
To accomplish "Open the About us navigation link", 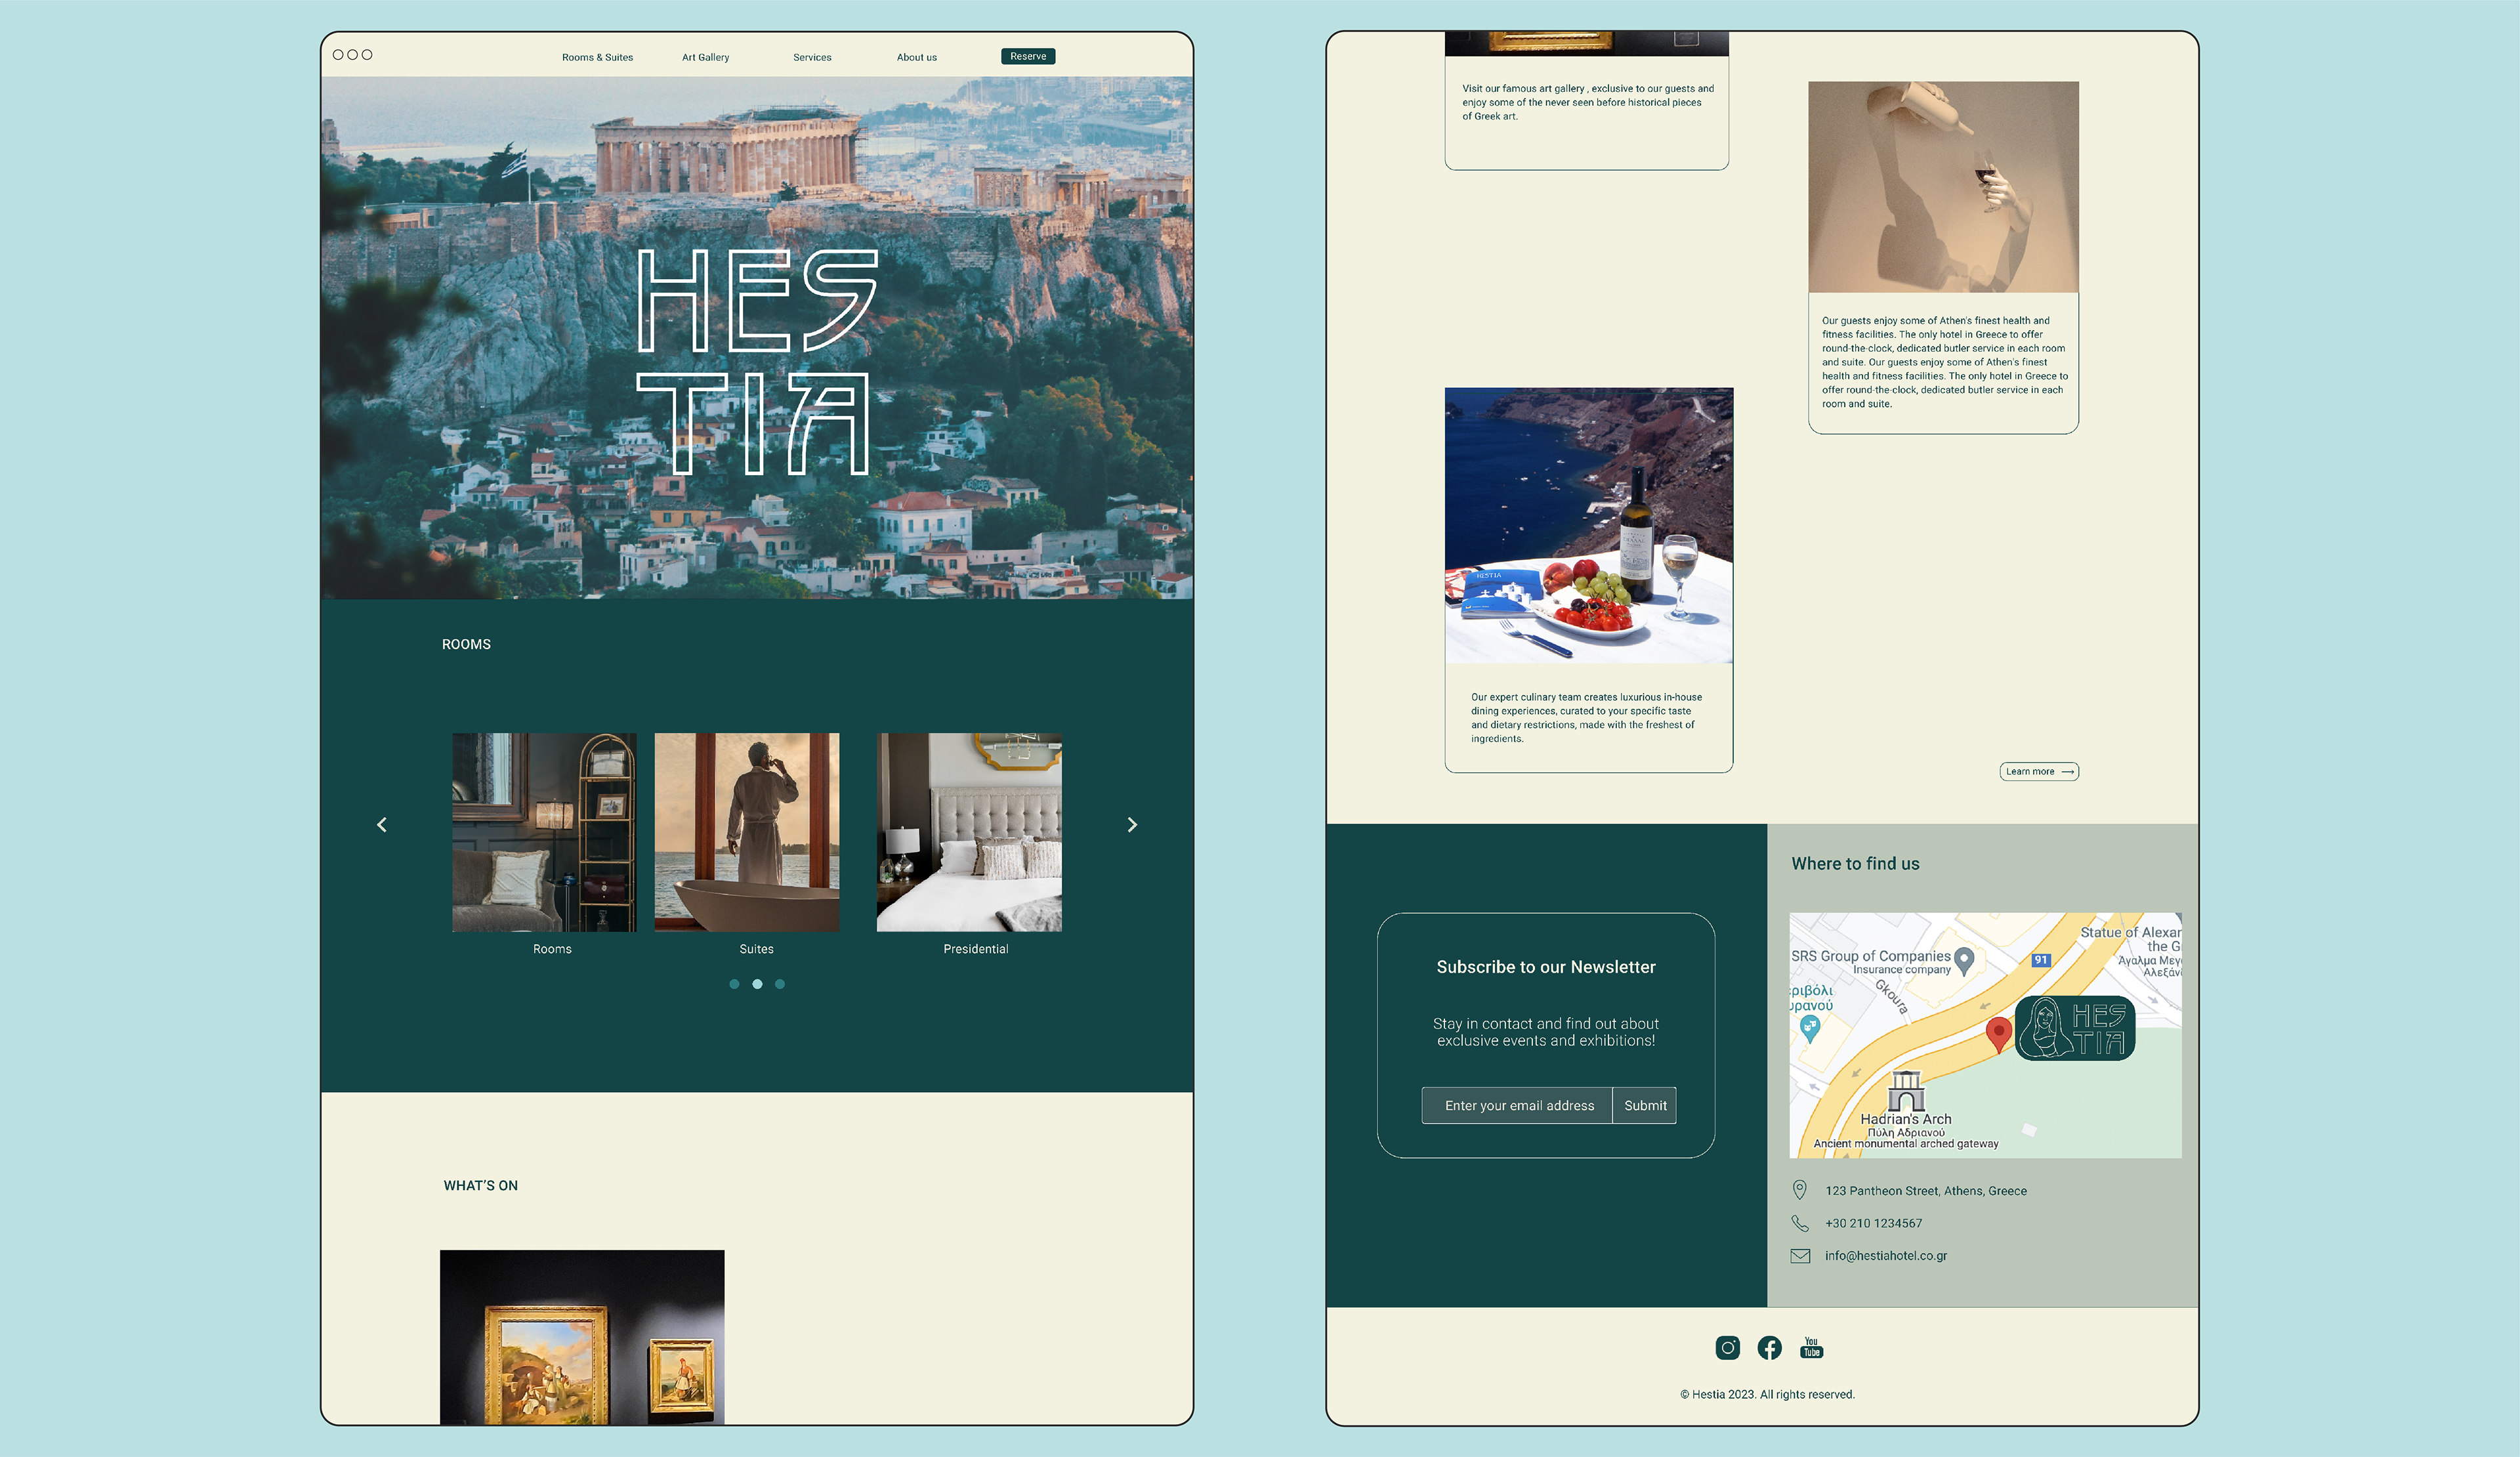I will tap(916, 57).
